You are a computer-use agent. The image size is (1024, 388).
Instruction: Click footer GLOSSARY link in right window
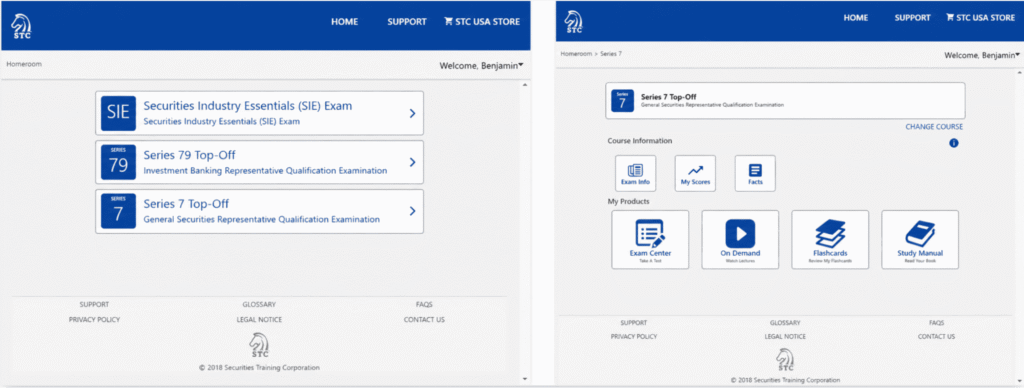[x=785, y=323]
